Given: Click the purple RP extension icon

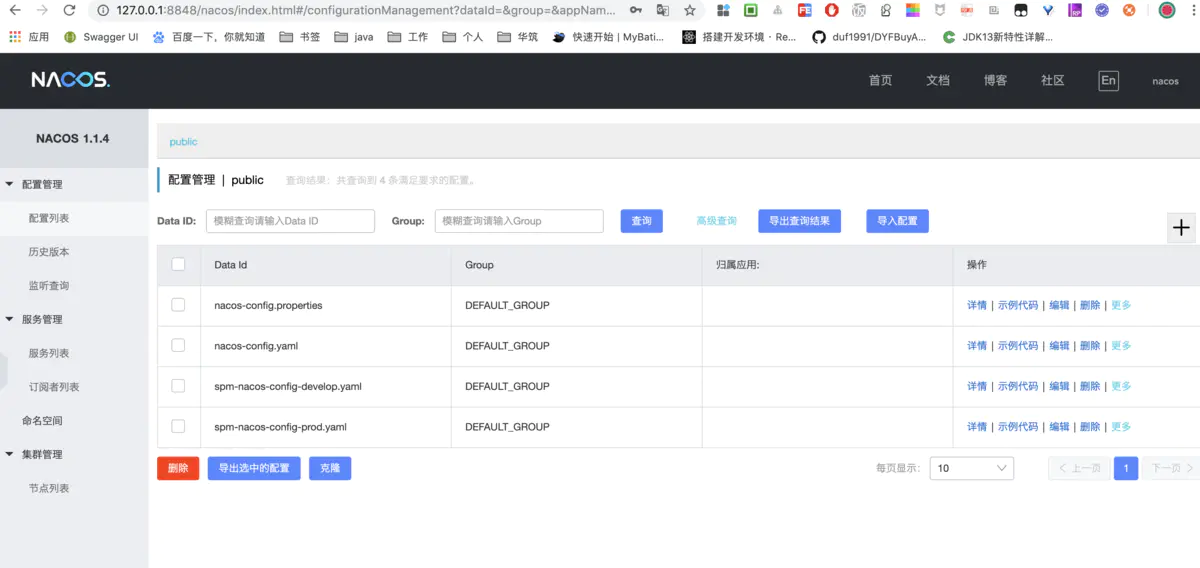Looking at the screenshot, I should [1075, 10].
